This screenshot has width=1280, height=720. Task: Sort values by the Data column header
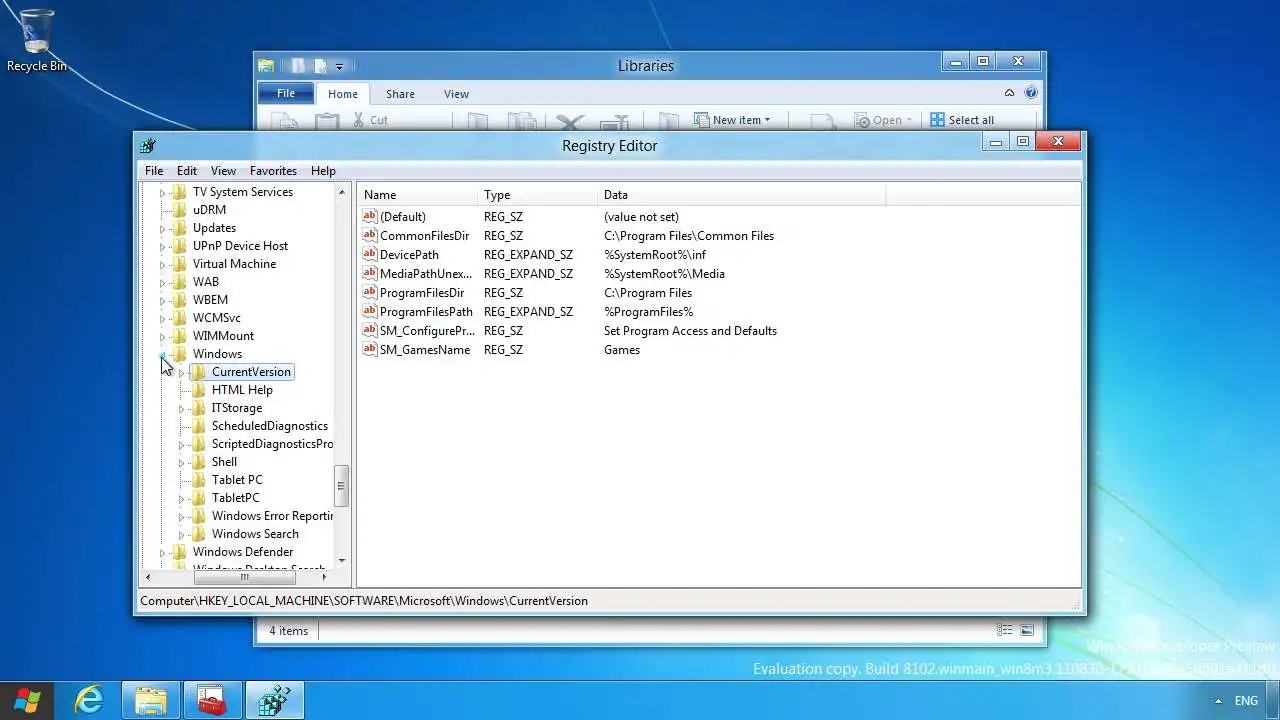[742, 195]
